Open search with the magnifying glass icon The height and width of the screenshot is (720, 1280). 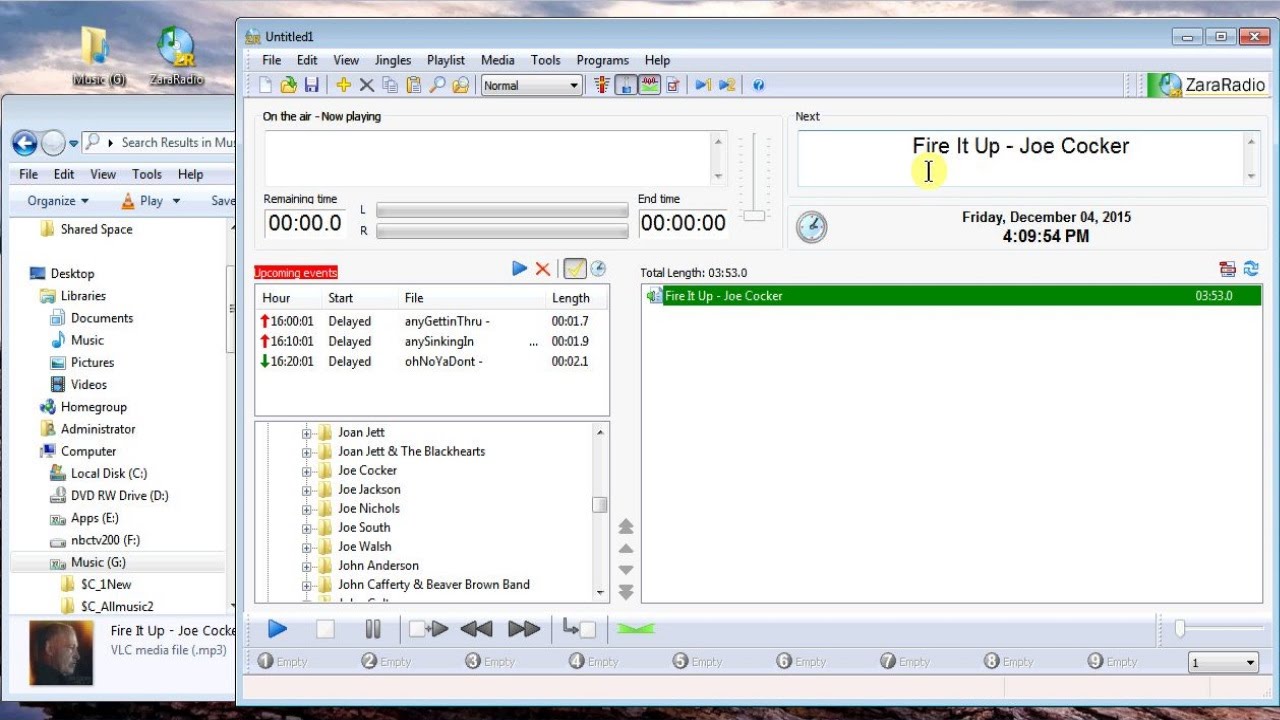[x=437, y=86]
